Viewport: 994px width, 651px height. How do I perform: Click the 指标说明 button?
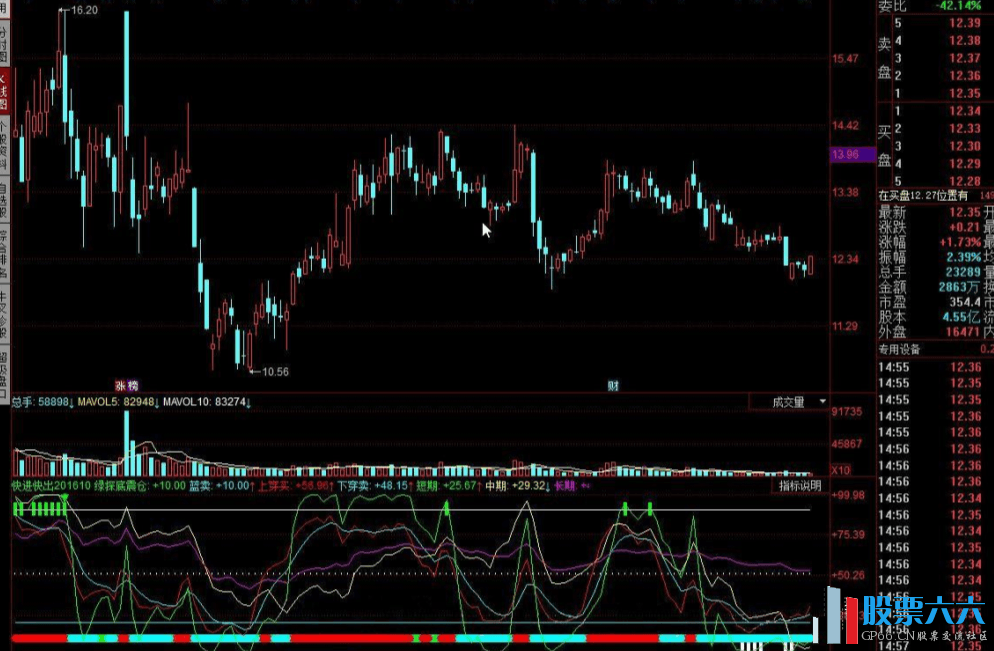[x=800, y=486]
